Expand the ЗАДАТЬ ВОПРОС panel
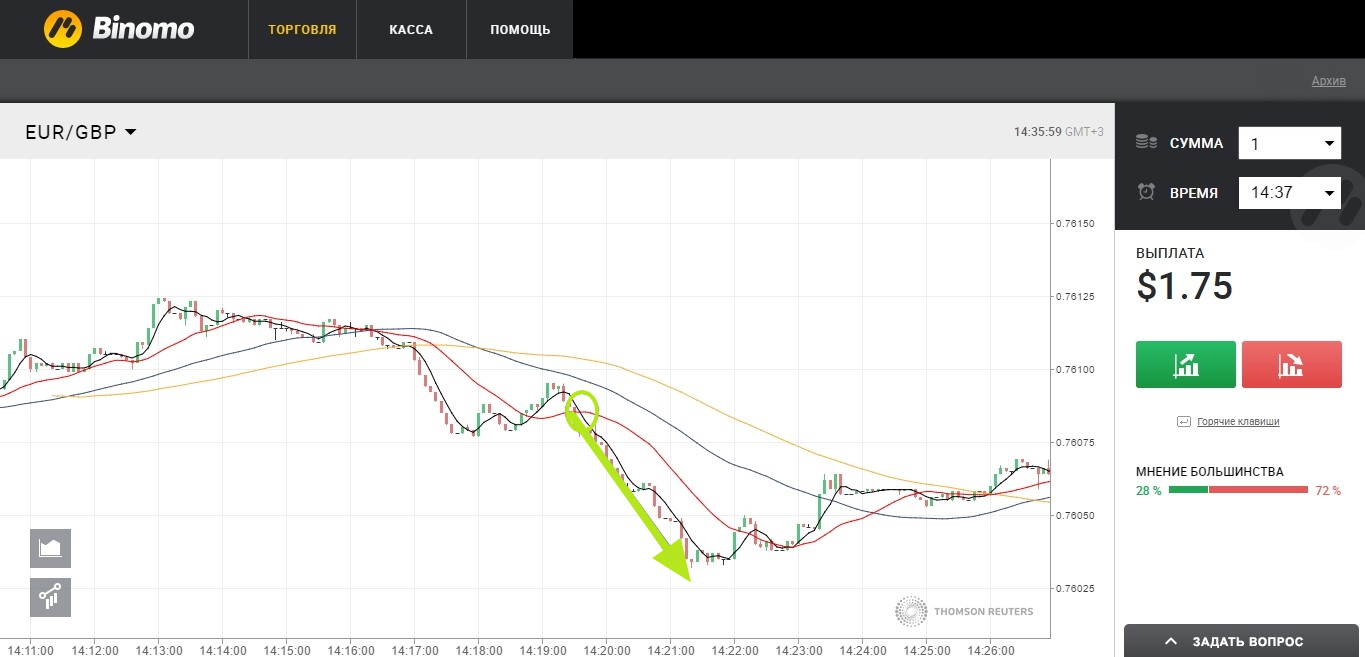This screenshot has height=657, width=1365. click(1244, 641)
